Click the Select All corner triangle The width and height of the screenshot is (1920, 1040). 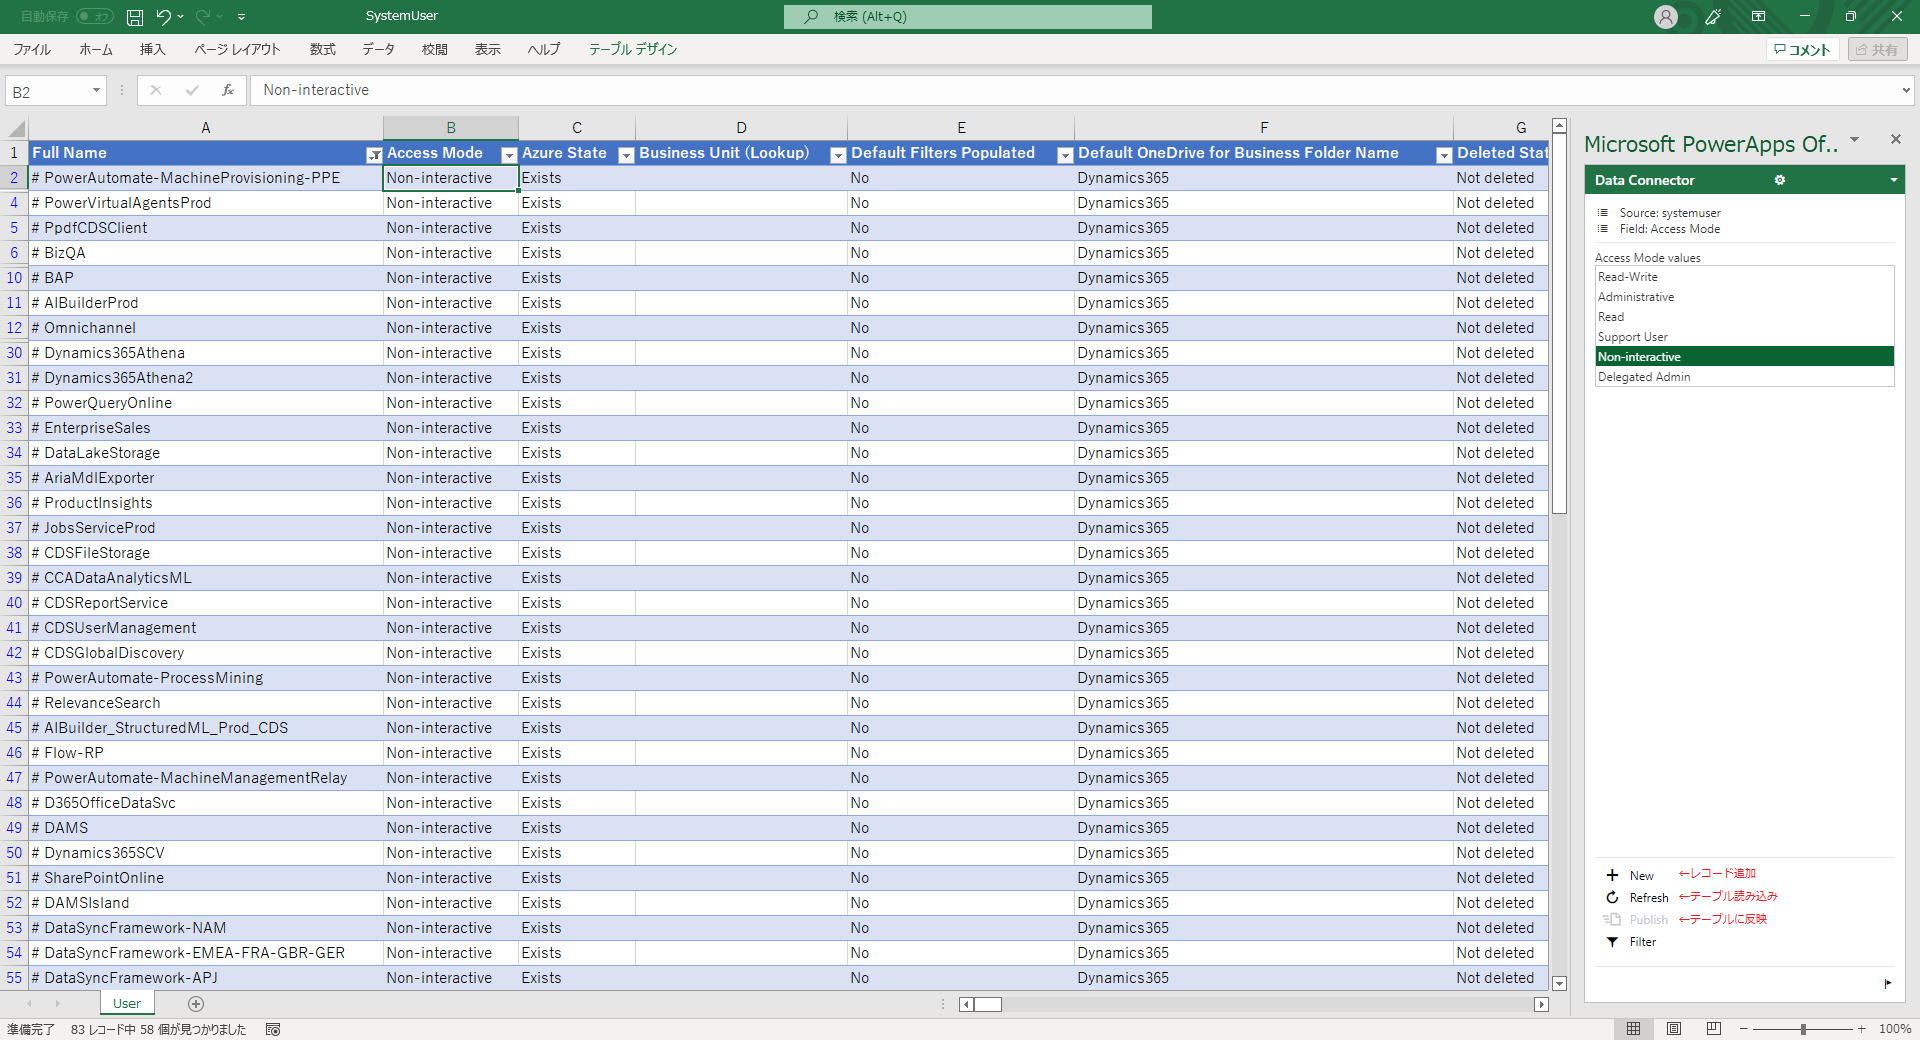point(16,128)
